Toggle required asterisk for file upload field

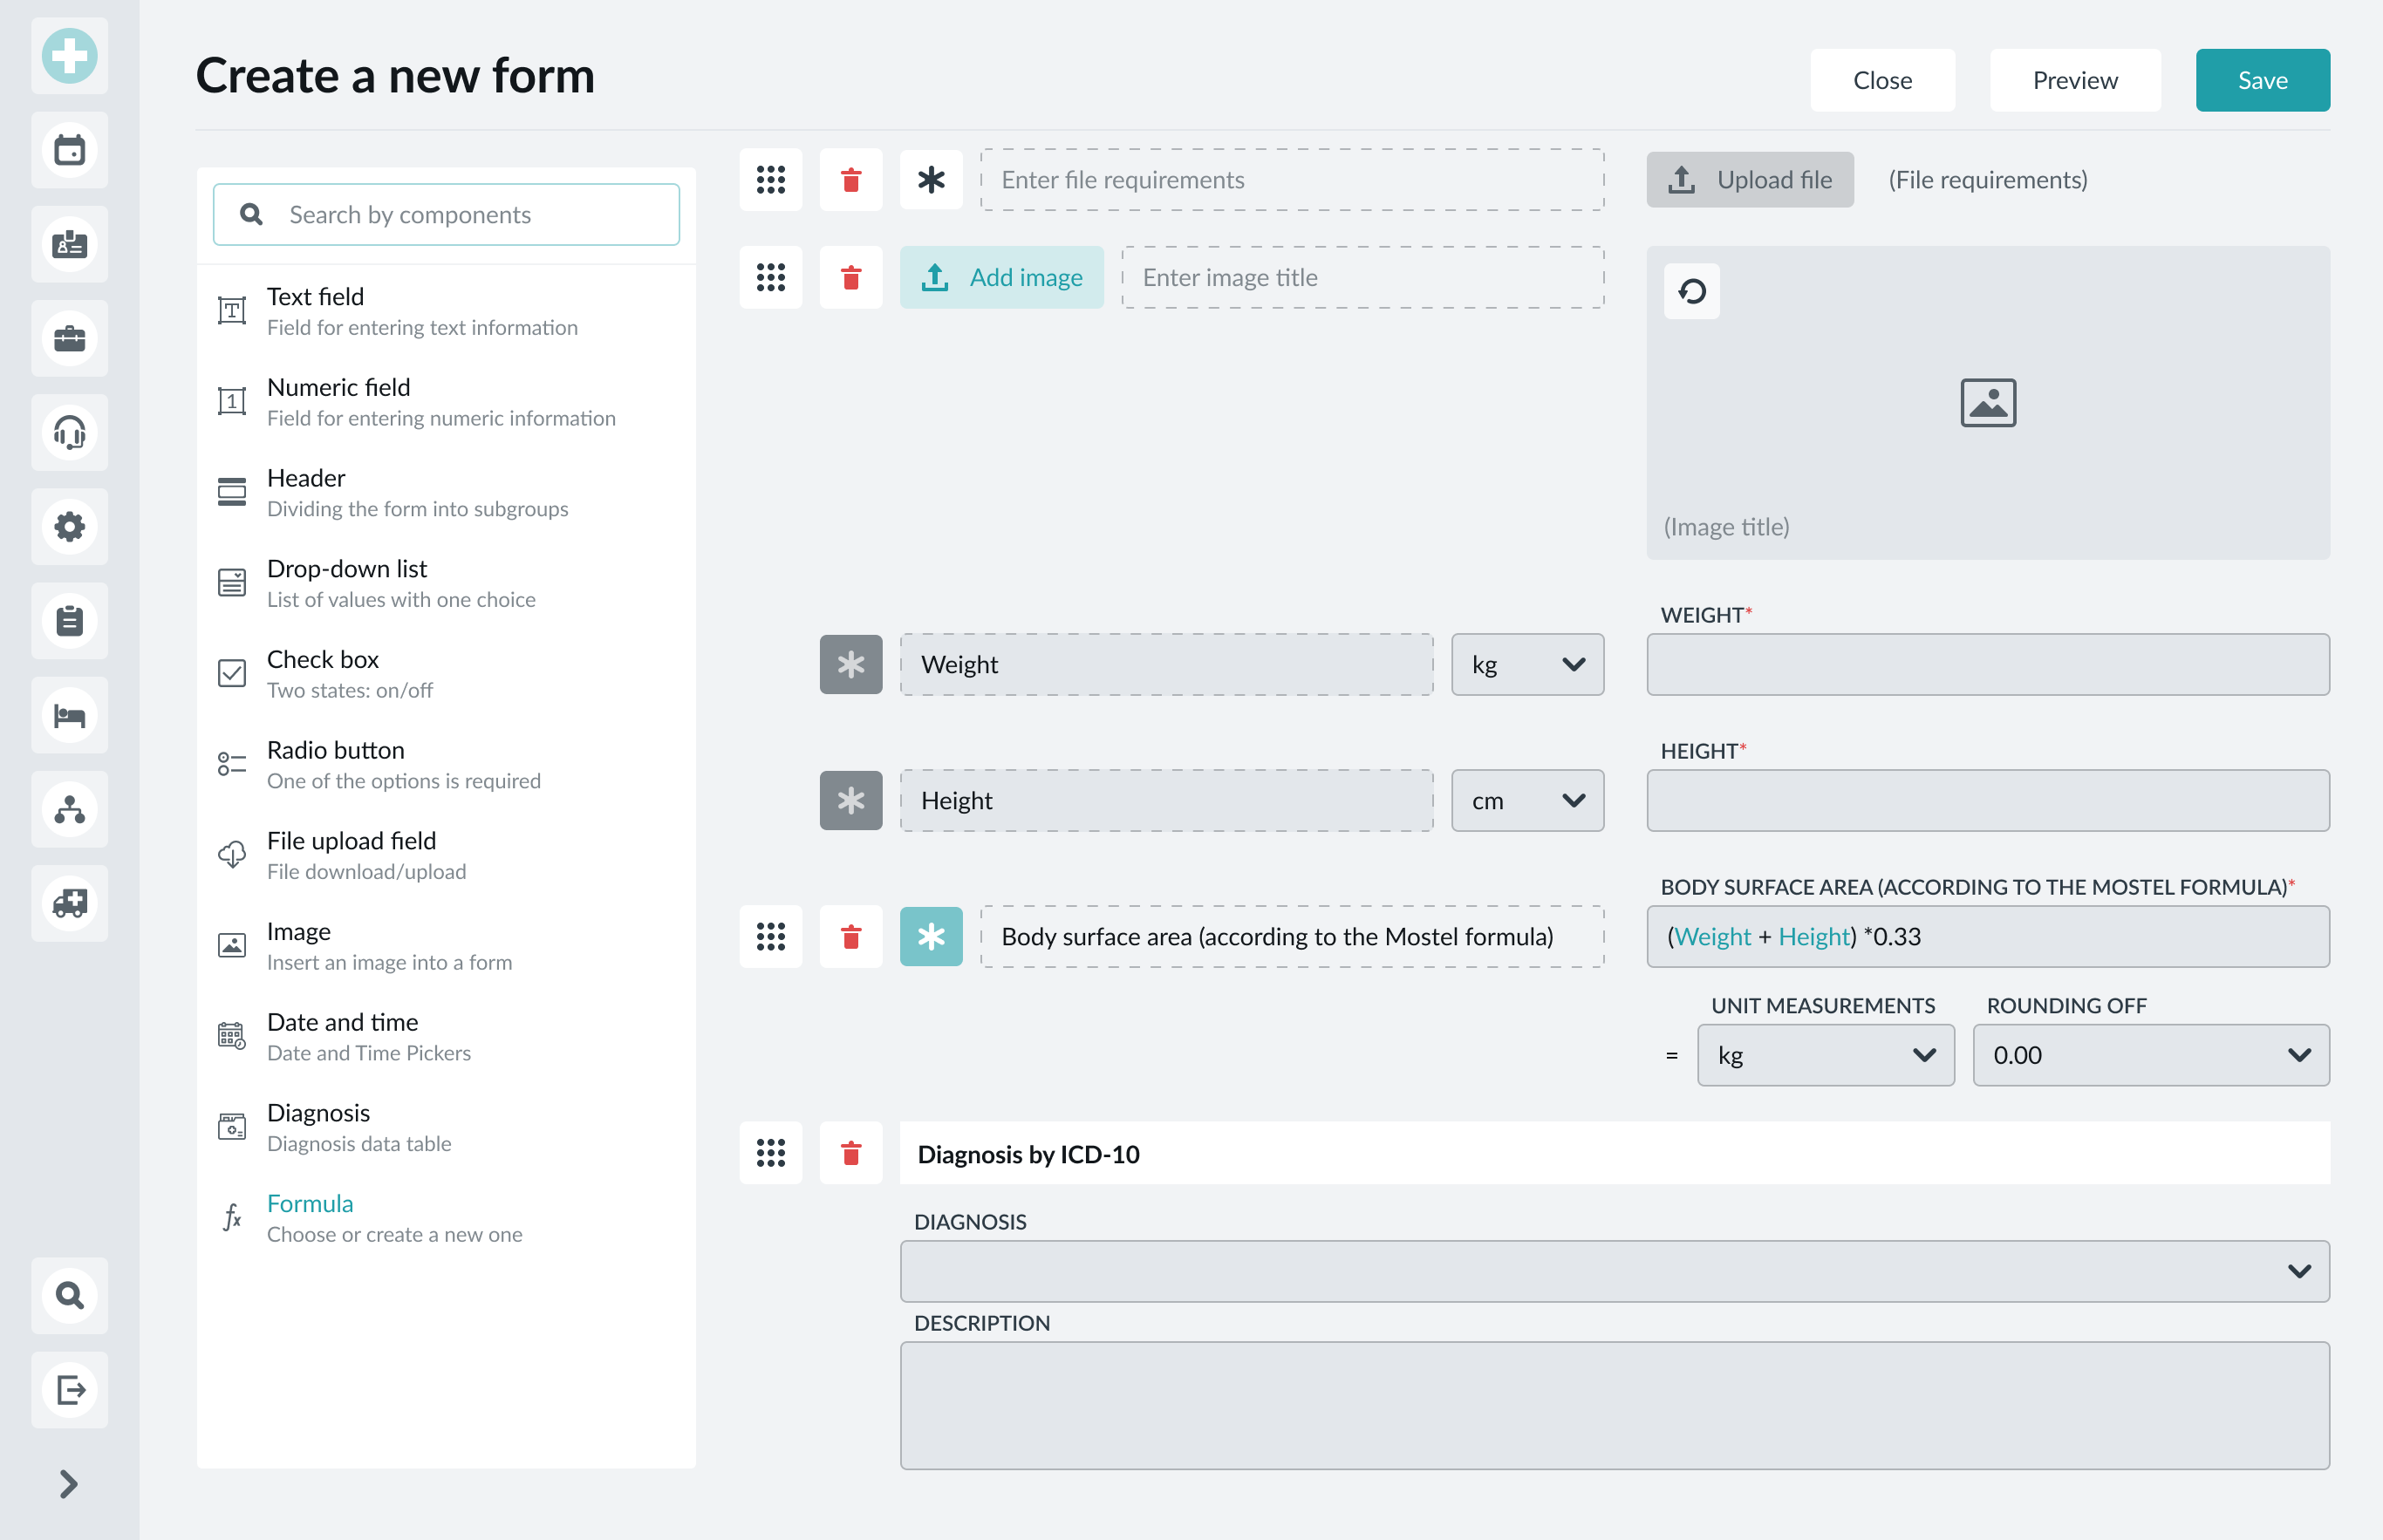[x=930, y=180]
